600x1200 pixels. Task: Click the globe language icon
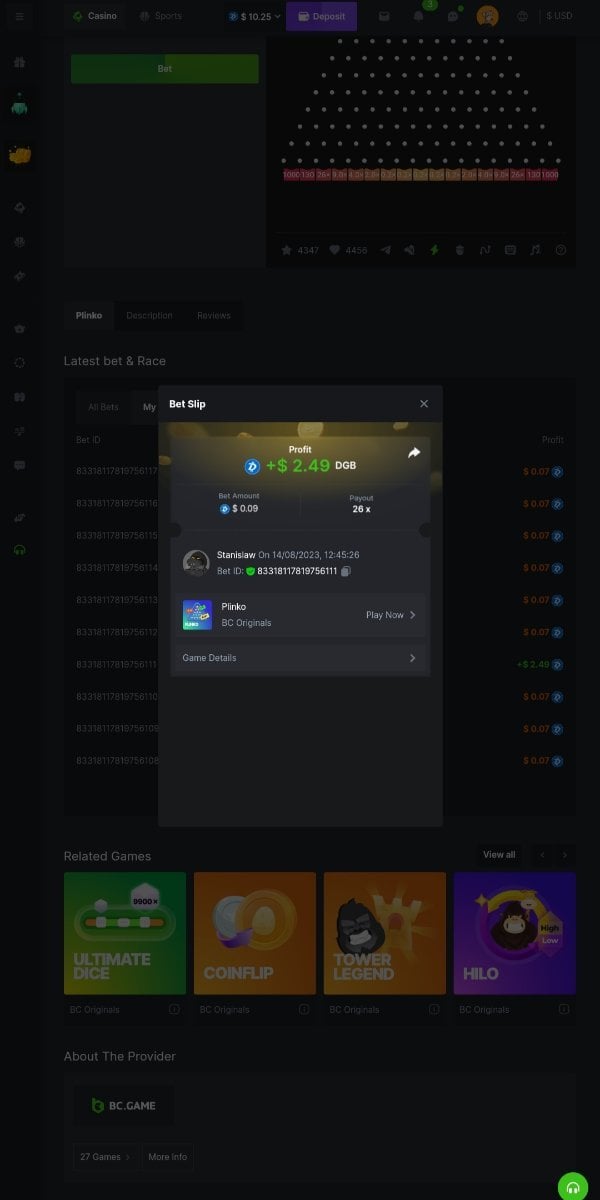point(522,16)
